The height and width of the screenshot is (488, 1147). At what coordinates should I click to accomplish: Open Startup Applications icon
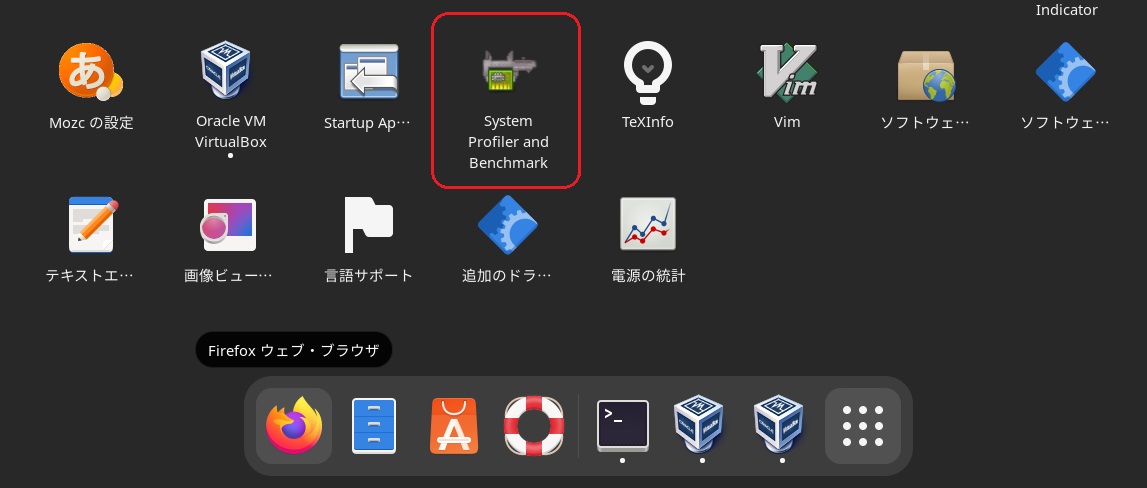[x=369, y=72]
